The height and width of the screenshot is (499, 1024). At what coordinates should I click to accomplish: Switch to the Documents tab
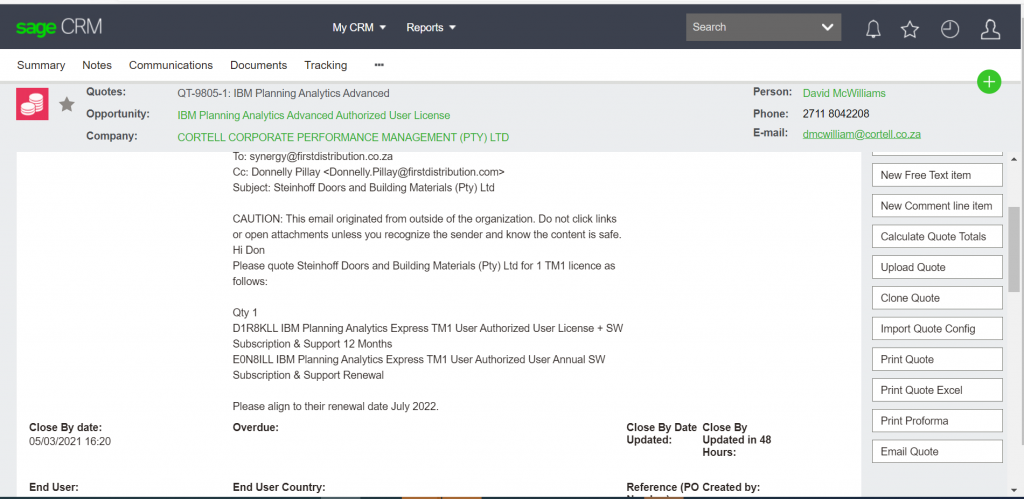258,65
